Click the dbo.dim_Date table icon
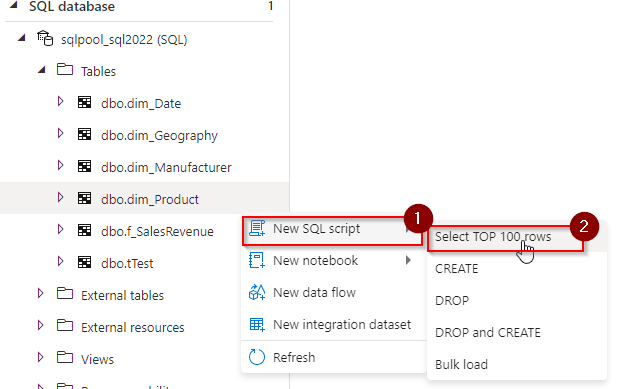 84,102
